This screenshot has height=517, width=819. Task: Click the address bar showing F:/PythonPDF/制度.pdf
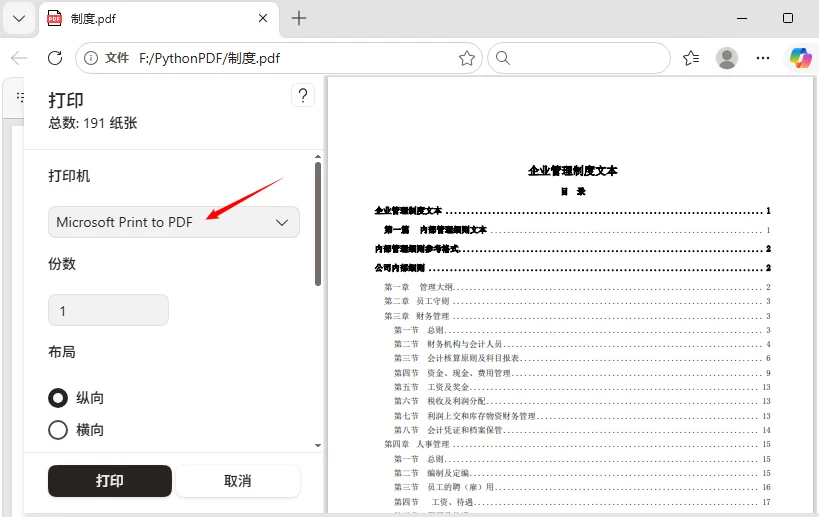pos(278,58)
